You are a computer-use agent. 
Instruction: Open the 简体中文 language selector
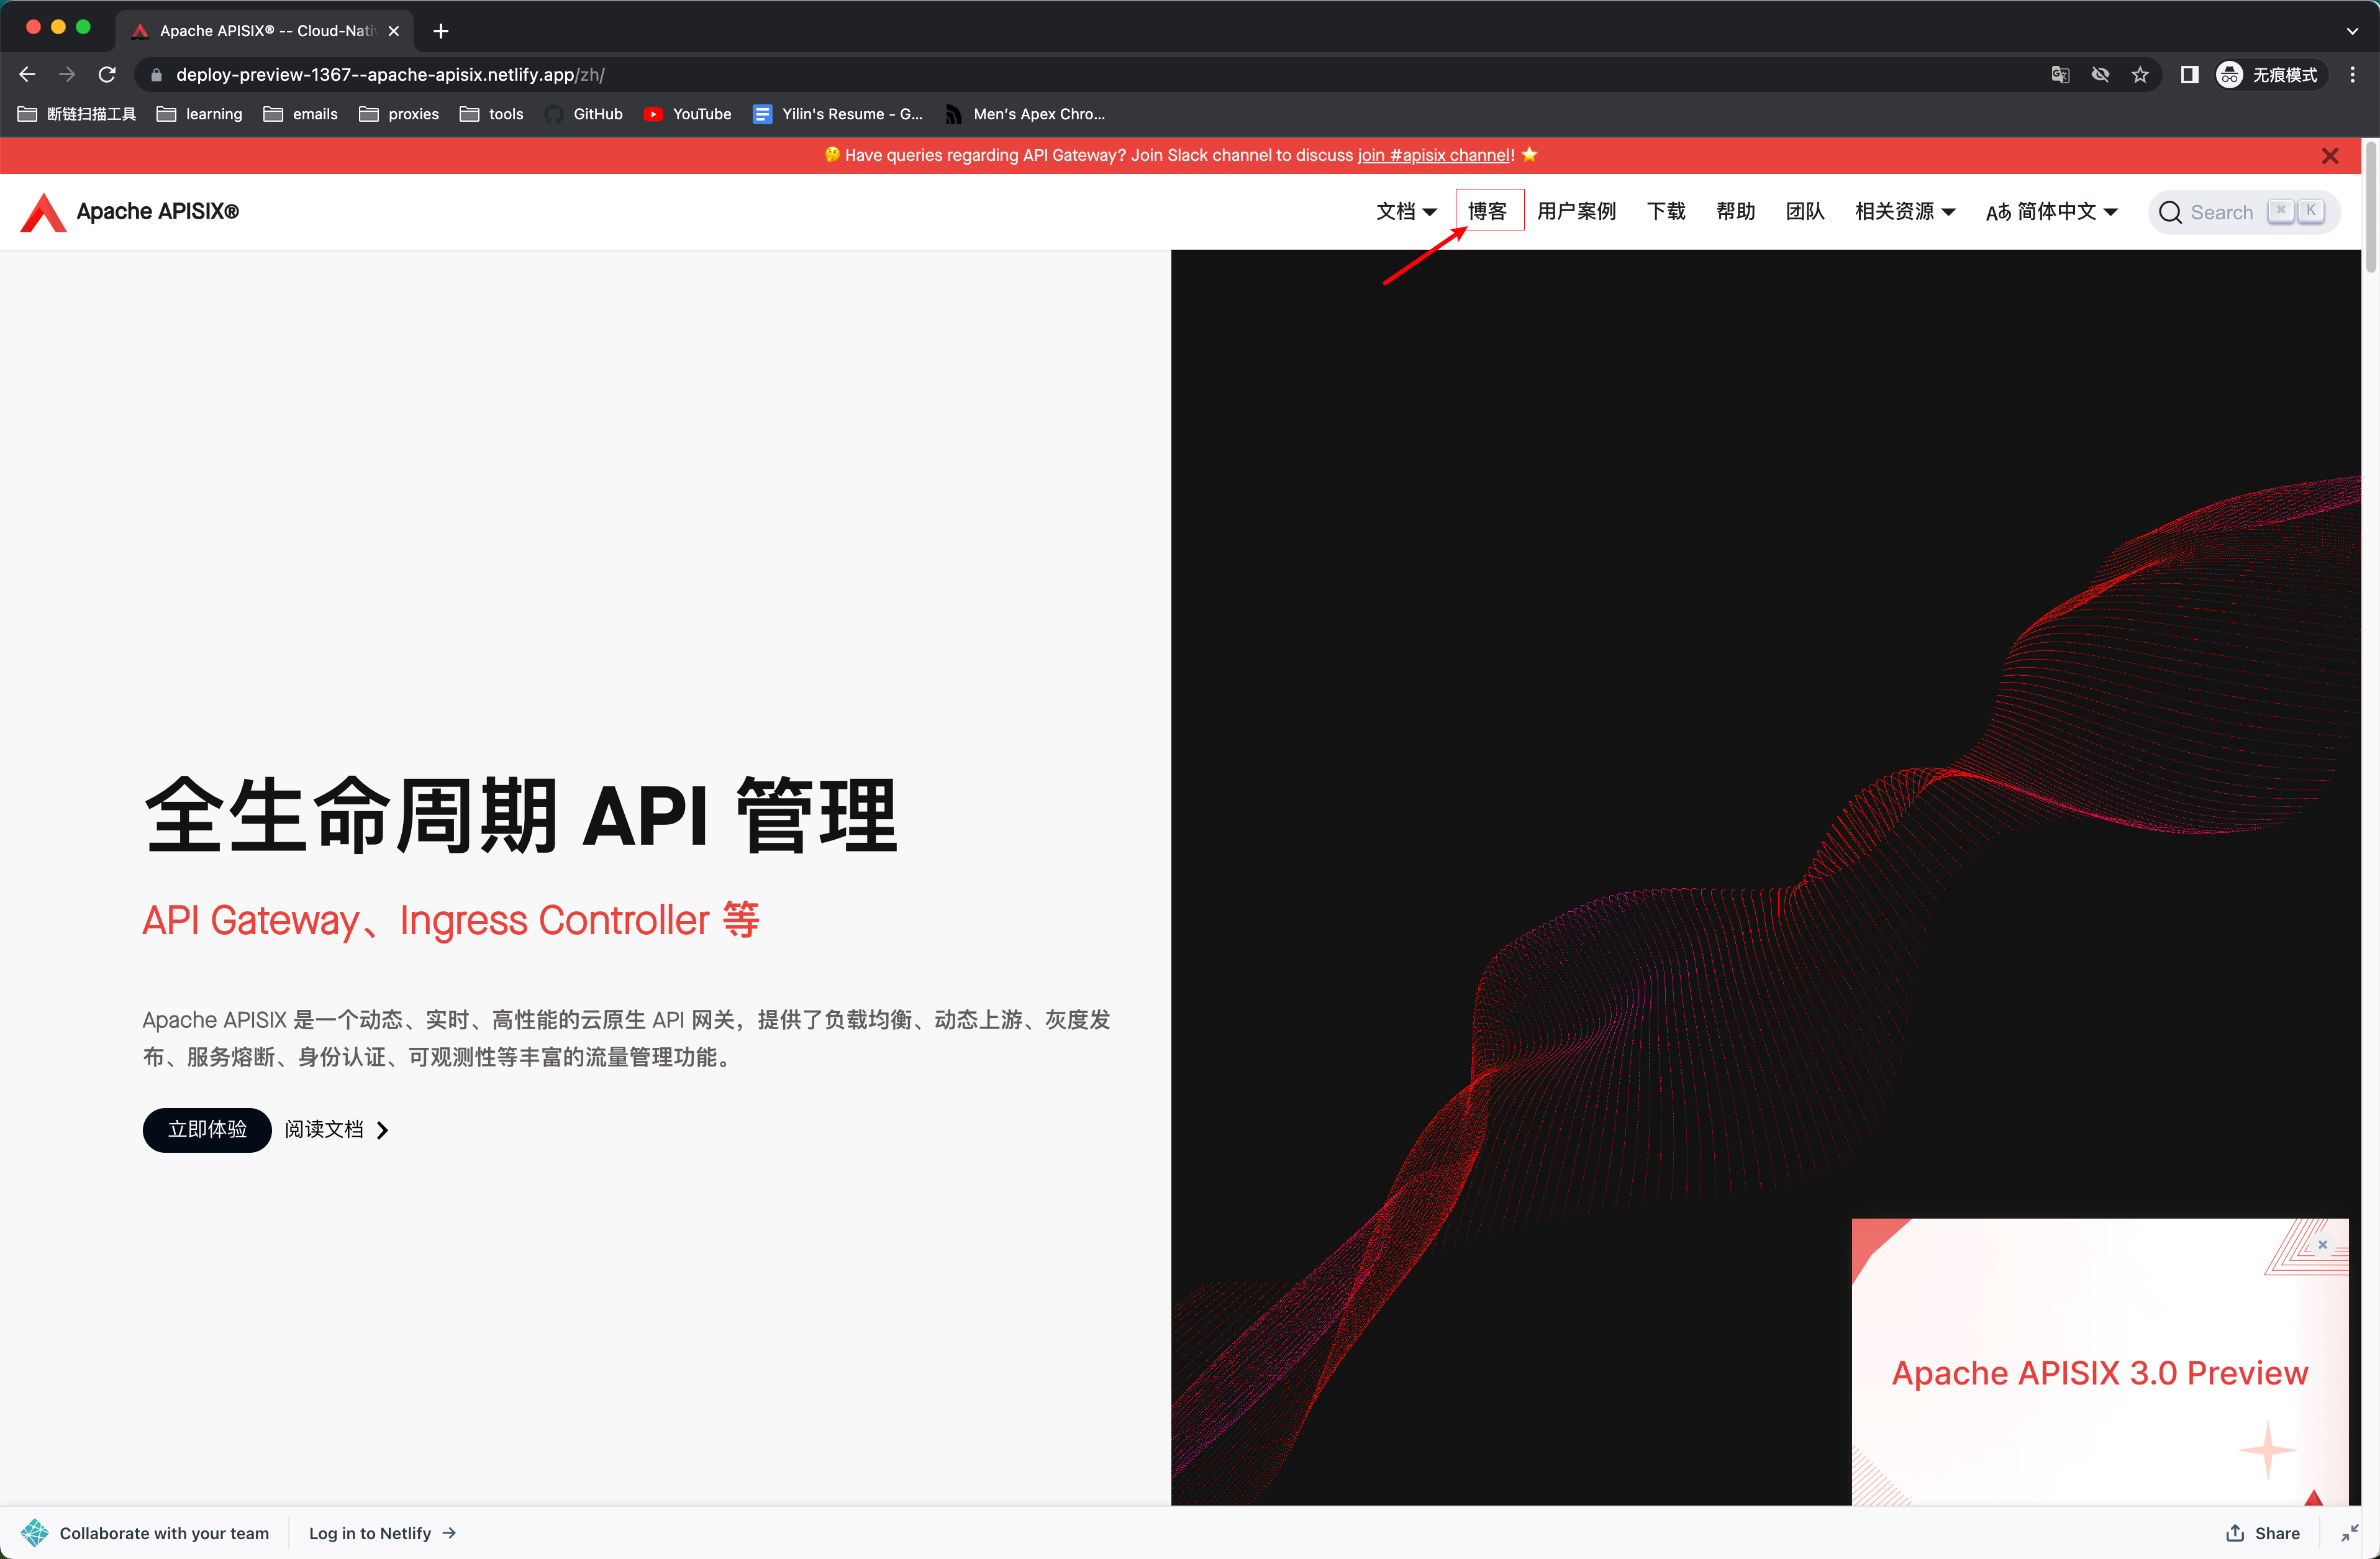tap(2051, 211)
